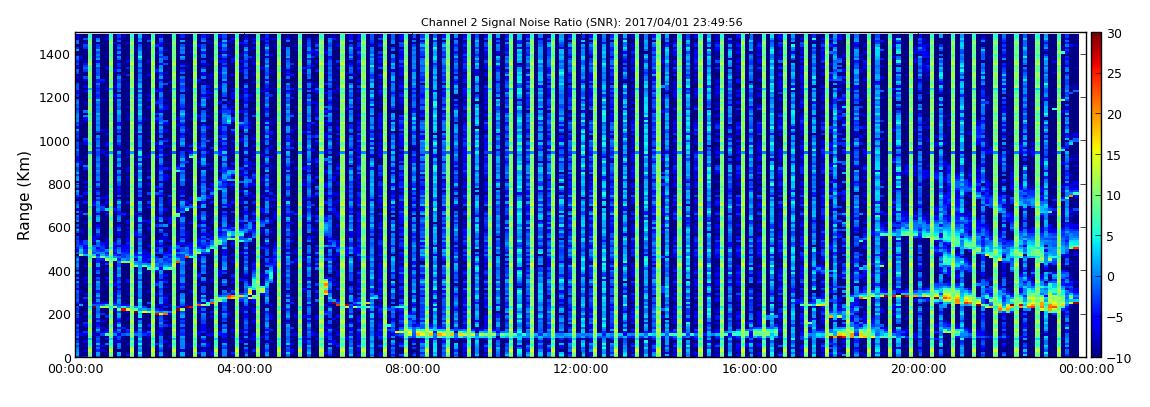The height and width of the screenshot is (407, 1150).
Task: Click the colorbar tick label 25
Action: click(1115, 74)
